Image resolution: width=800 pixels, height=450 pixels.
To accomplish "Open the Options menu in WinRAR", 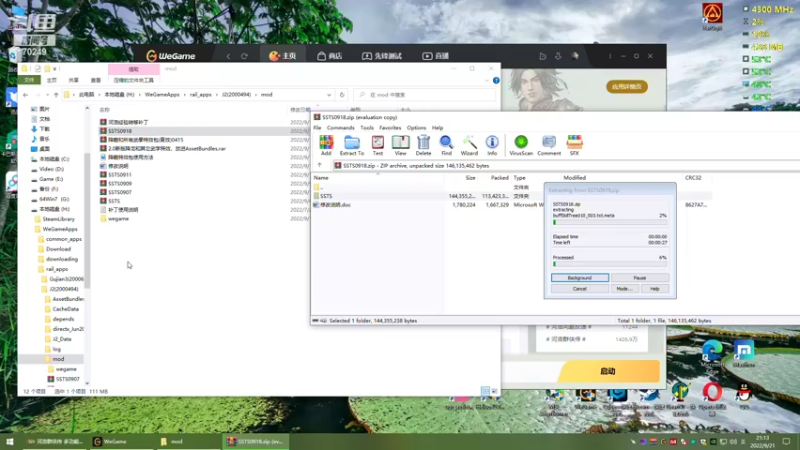I will point(416,128).
